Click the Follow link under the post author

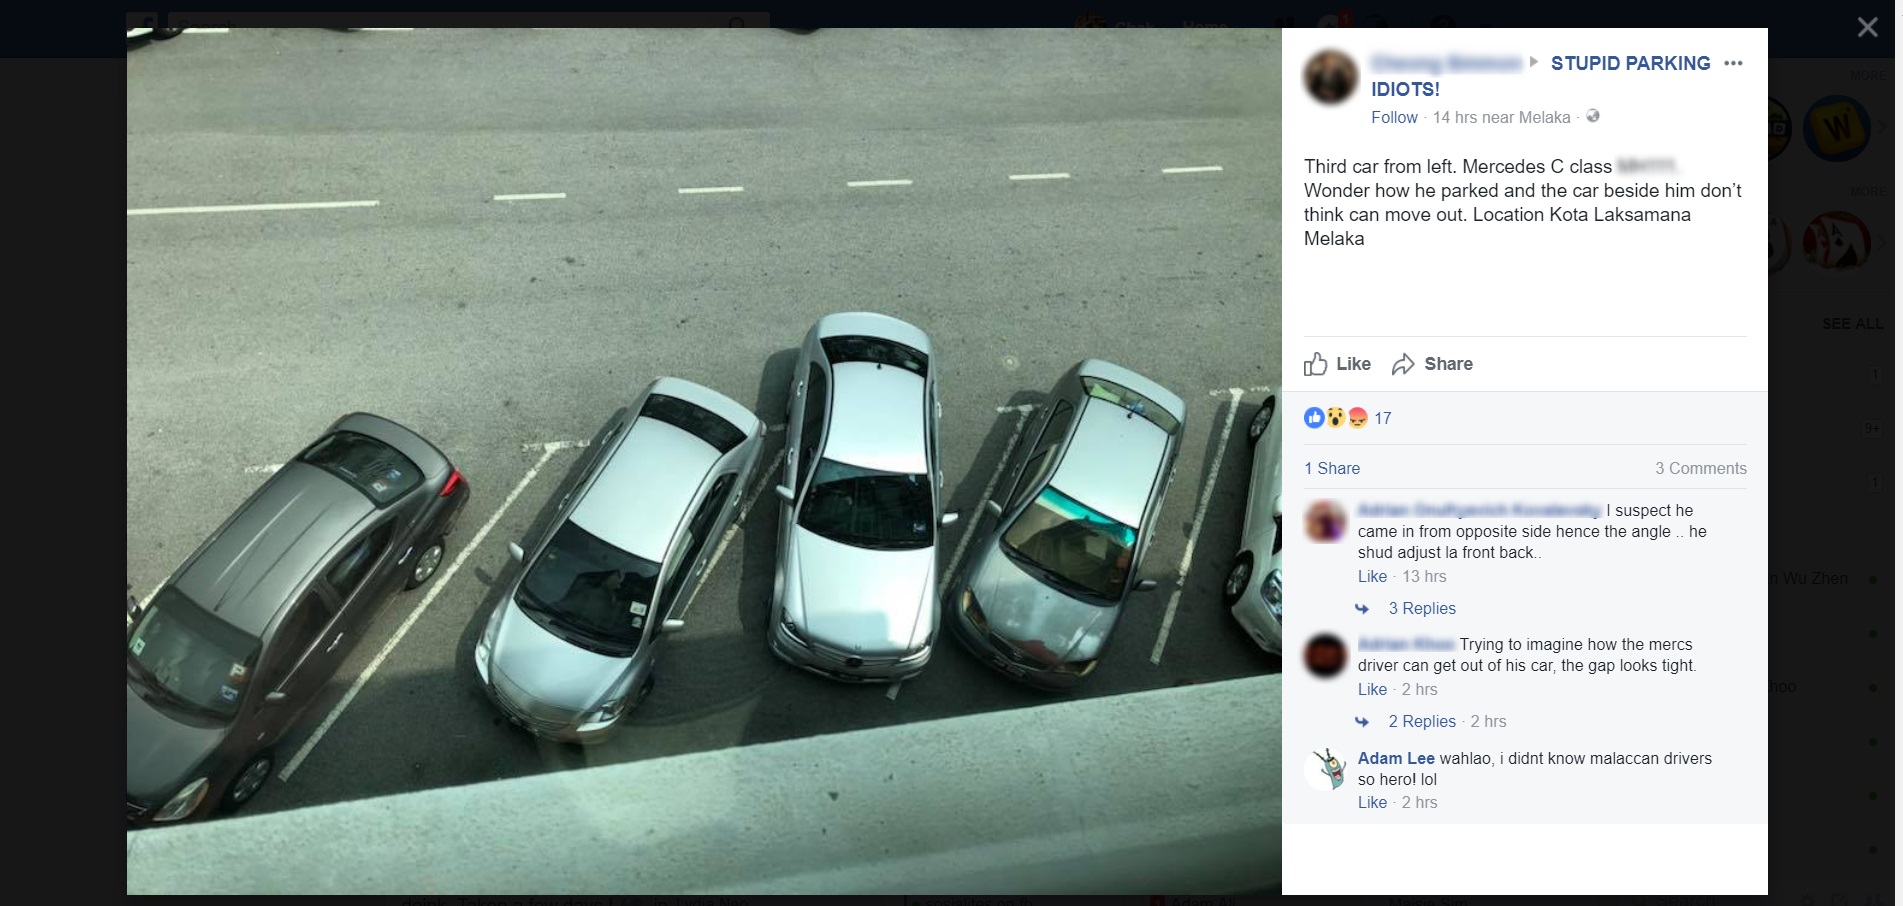click(x=1393, y=117)
